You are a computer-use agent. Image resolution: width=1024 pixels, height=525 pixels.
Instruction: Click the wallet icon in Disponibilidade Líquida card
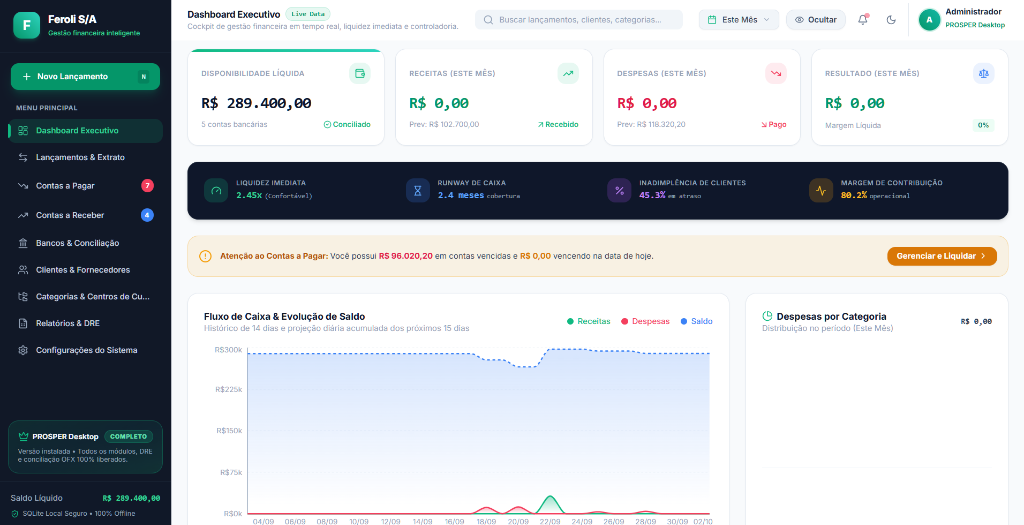pyautogui.click(x=359, y=73)
